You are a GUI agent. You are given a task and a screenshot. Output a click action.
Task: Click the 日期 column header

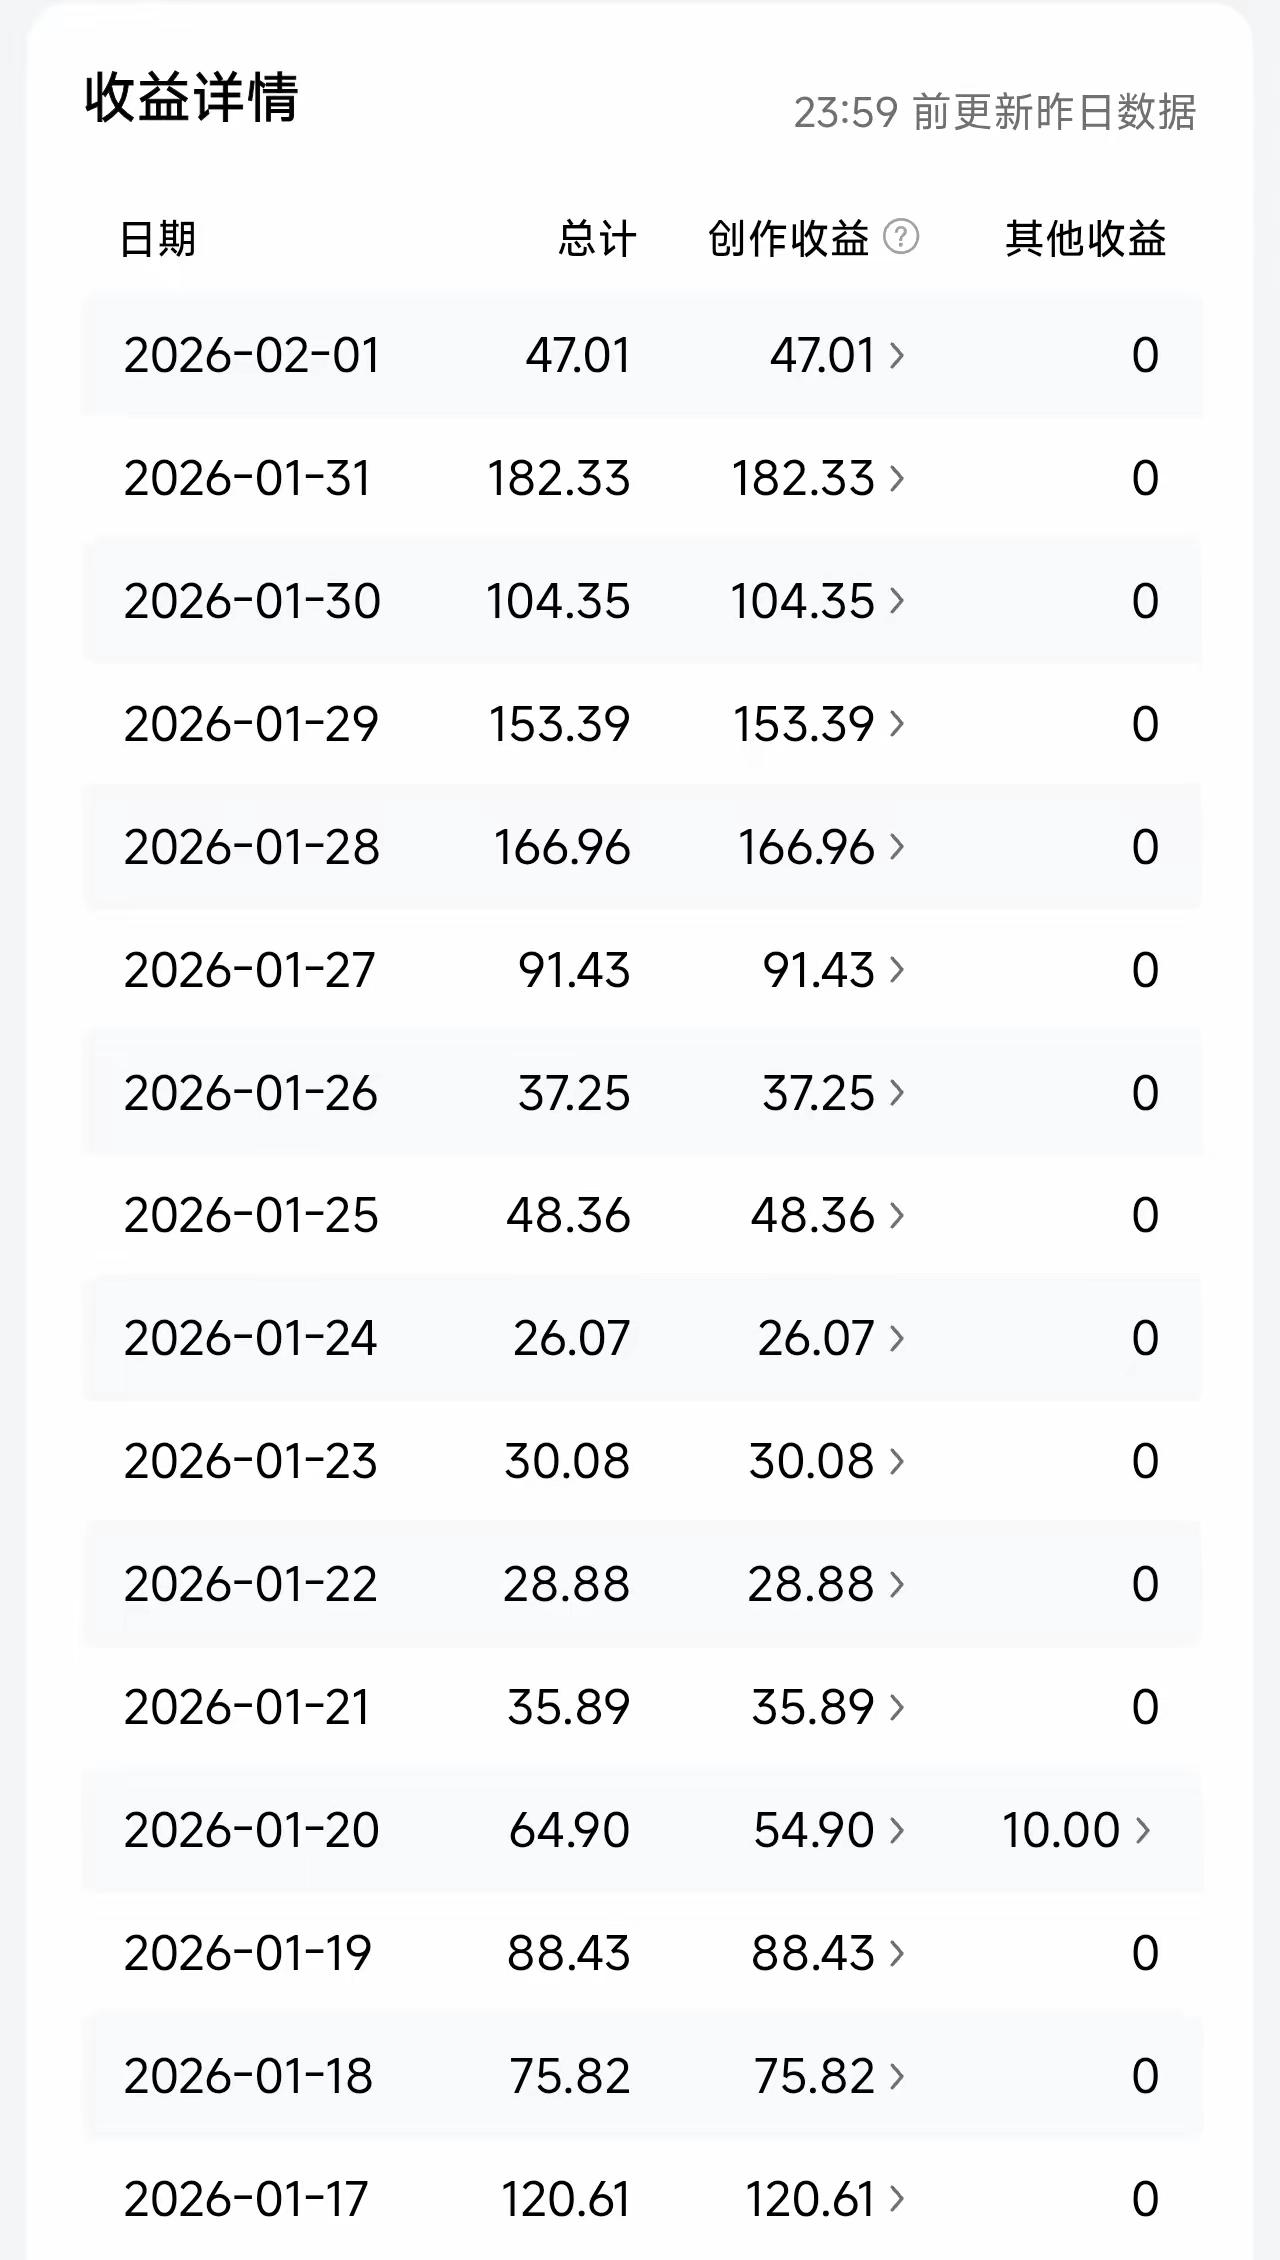(158, 239)
